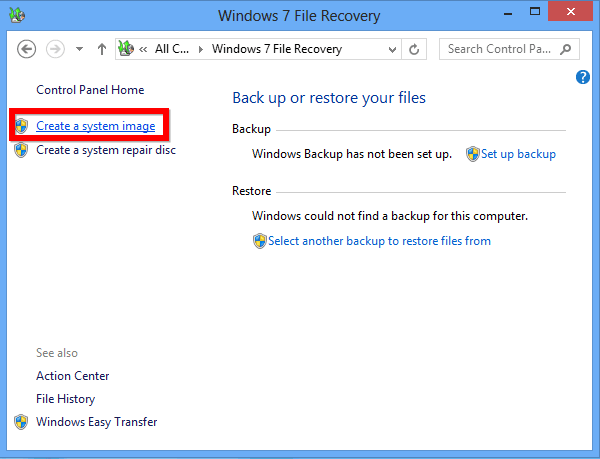Click the Set up backup link

point(518,154)
